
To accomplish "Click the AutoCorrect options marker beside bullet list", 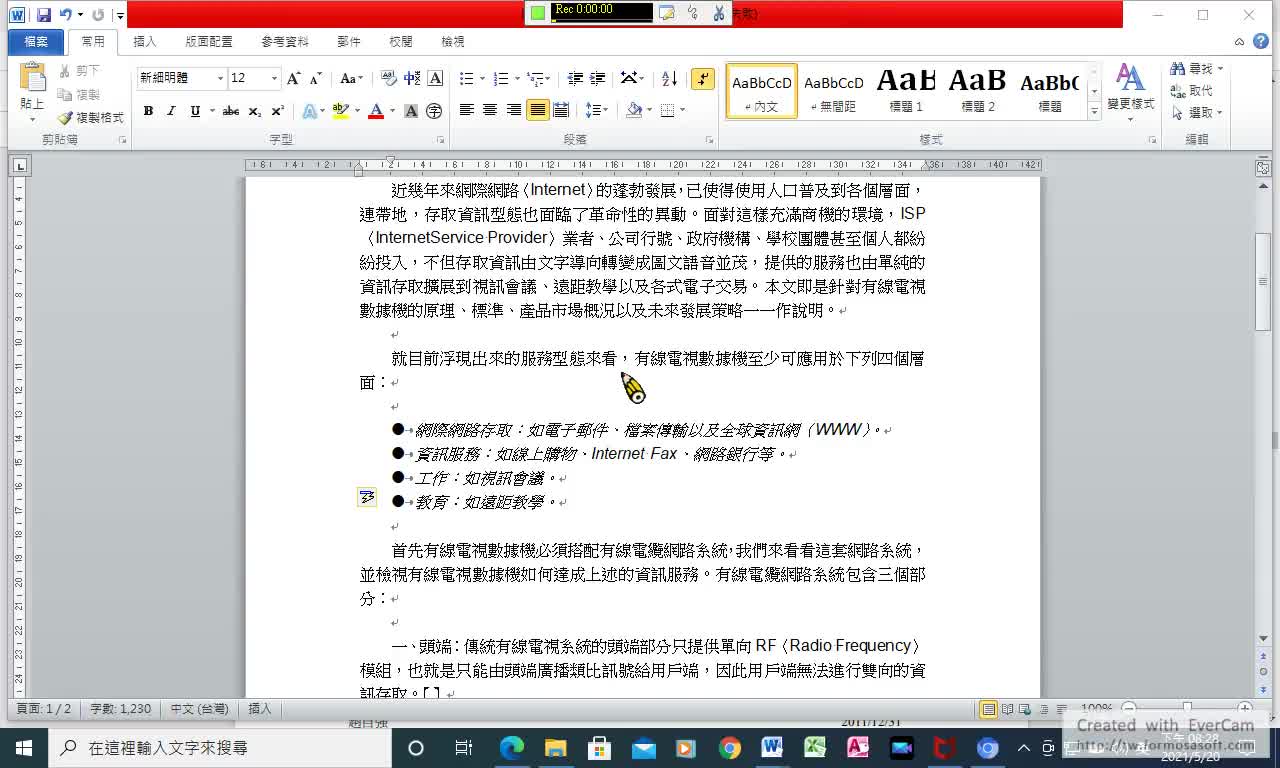I will 367,497.
